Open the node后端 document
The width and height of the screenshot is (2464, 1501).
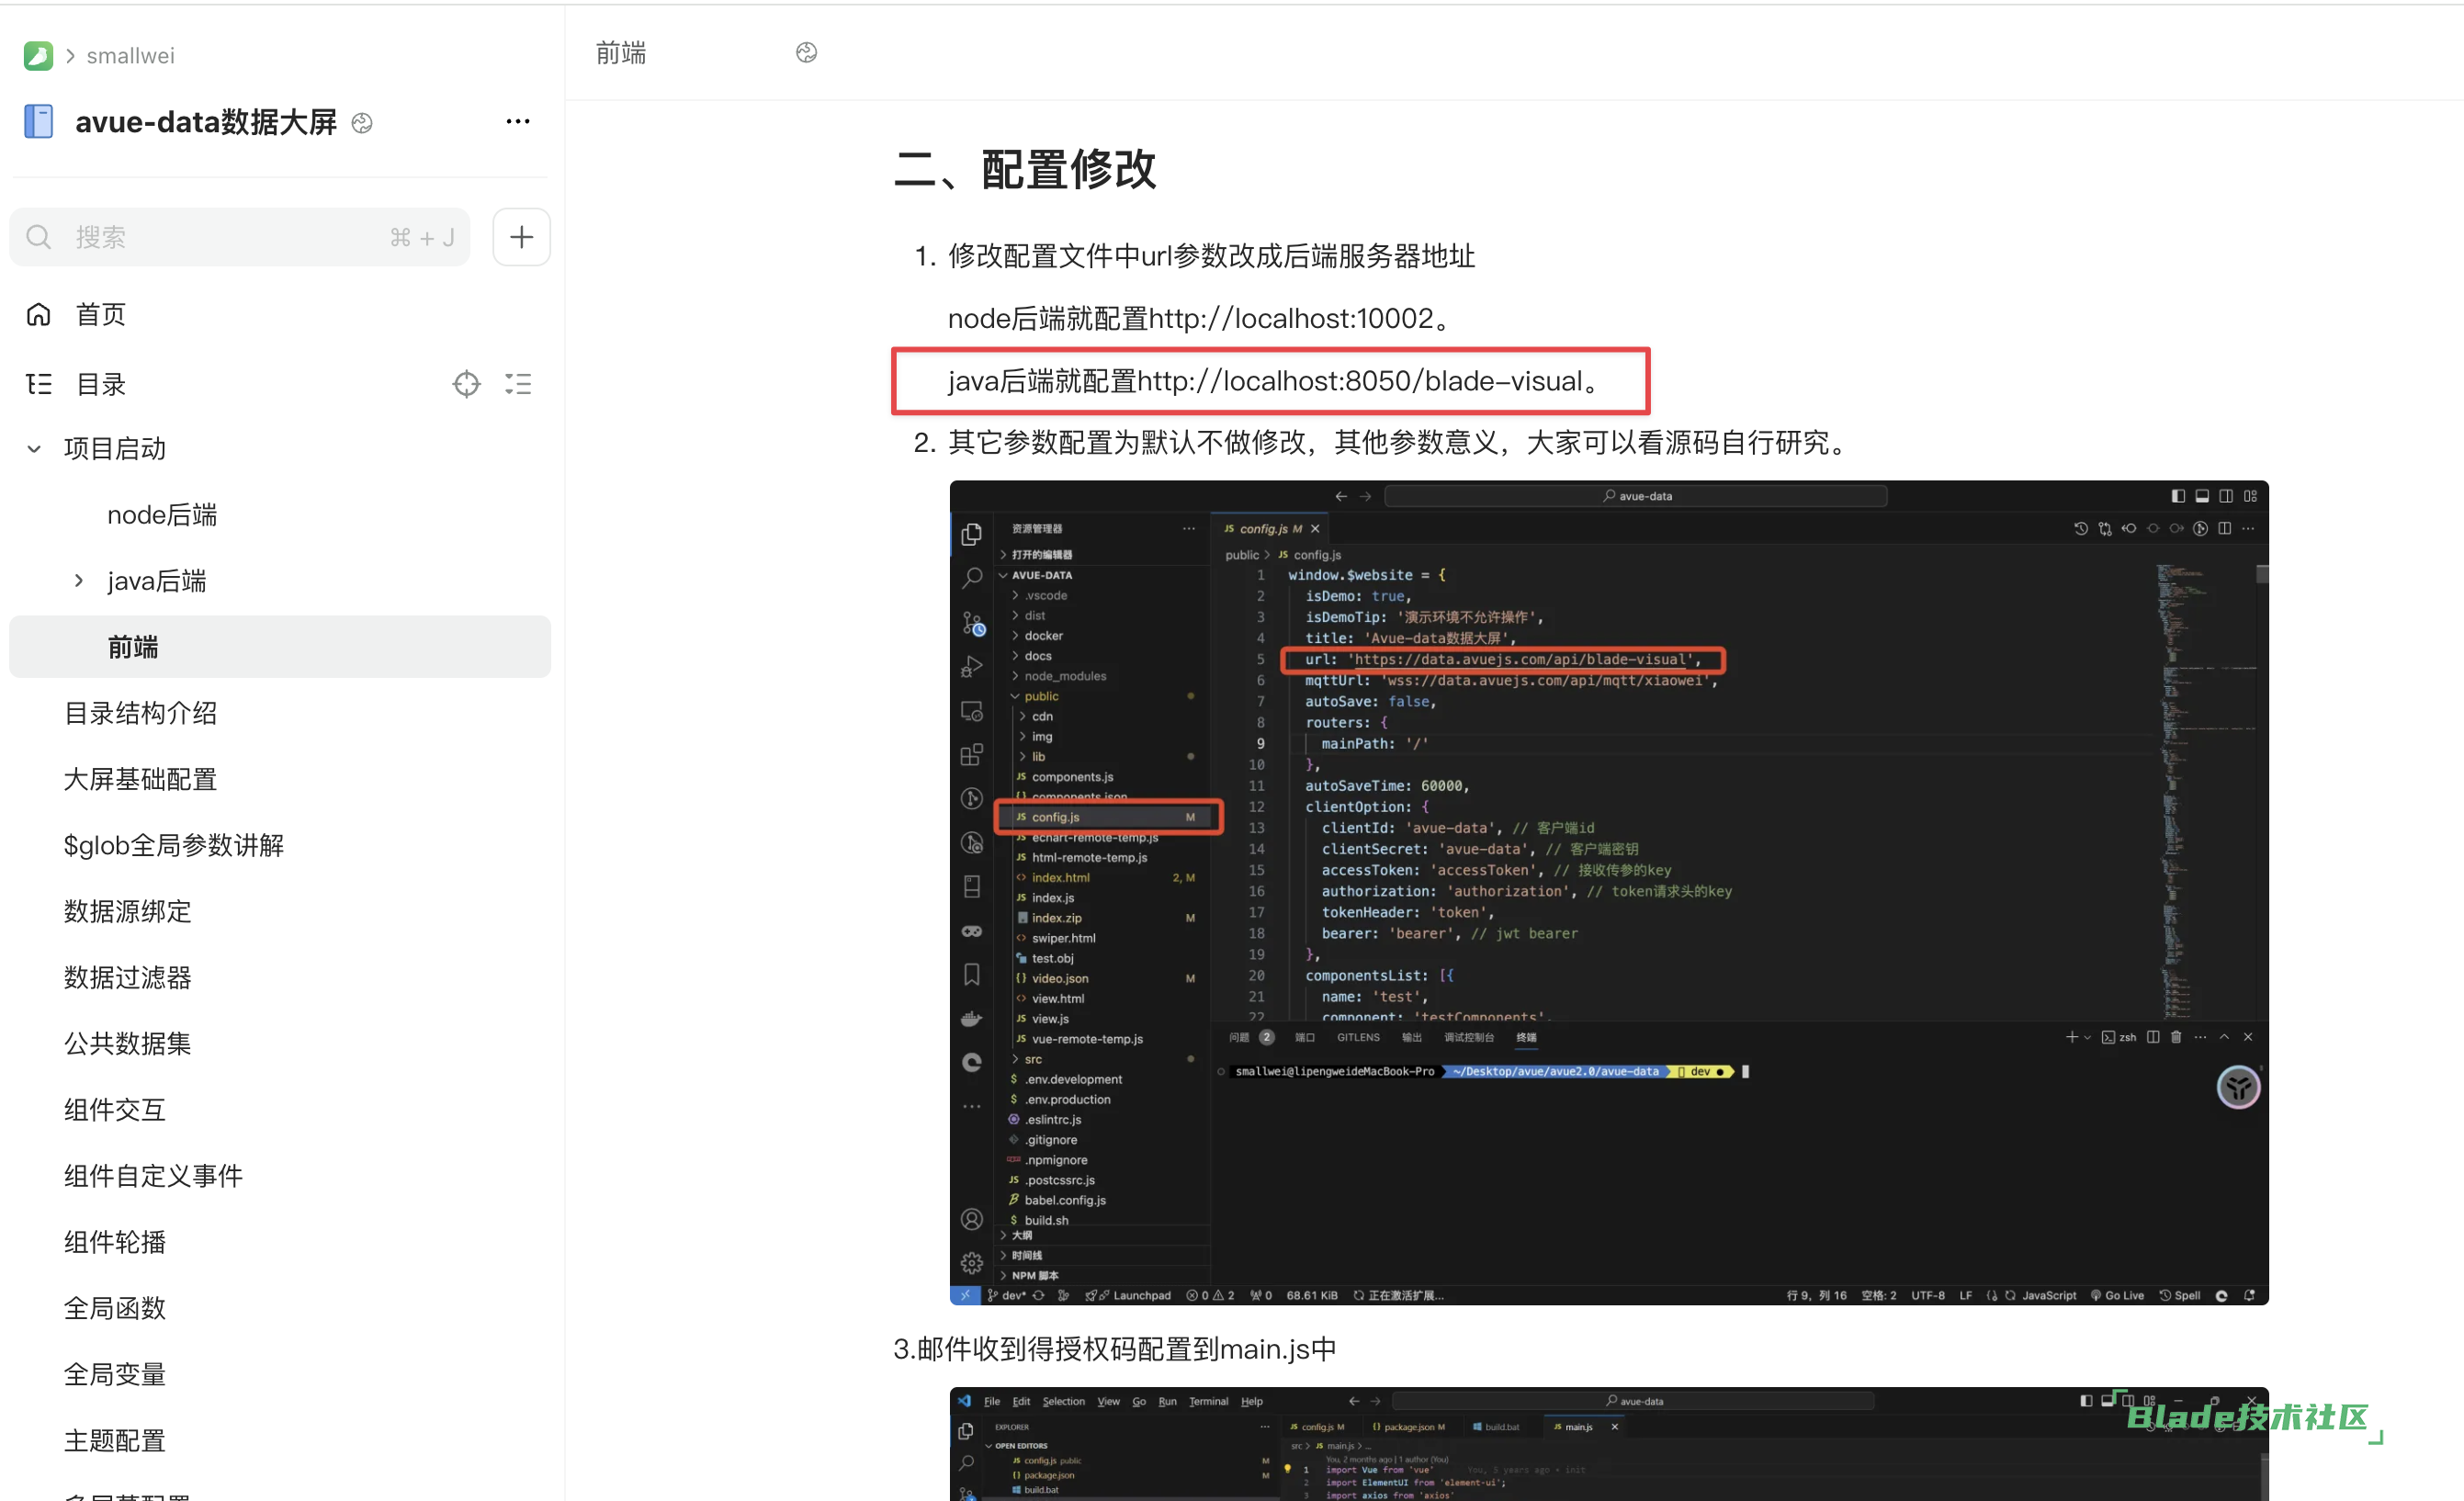coord(162,515)
